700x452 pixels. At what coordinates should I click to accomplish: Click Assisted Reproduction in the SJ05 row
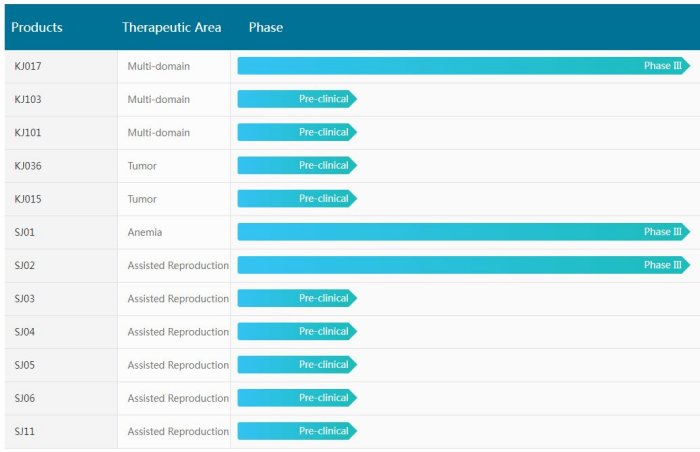click(x=178, y=365)
